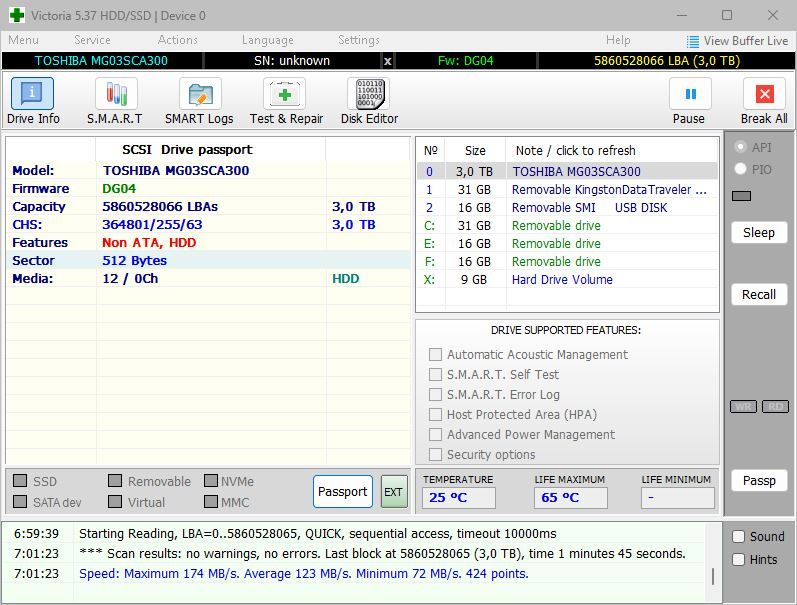Select the F: 16 GB Removable drive

coord(567,261)
